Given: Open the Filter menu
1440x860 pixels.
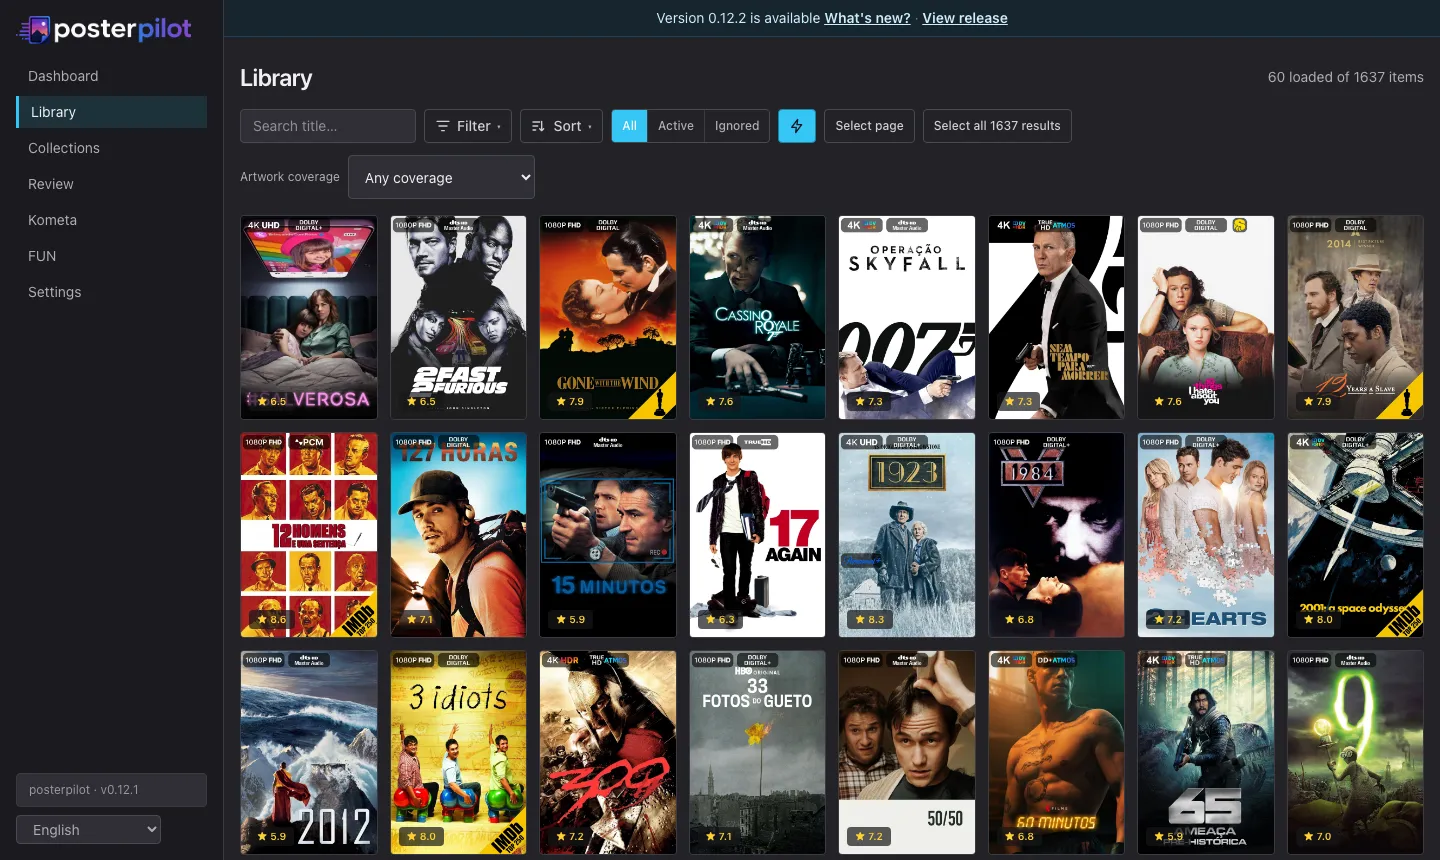Looking at the screenshot, I should click(x=468, y=126).
